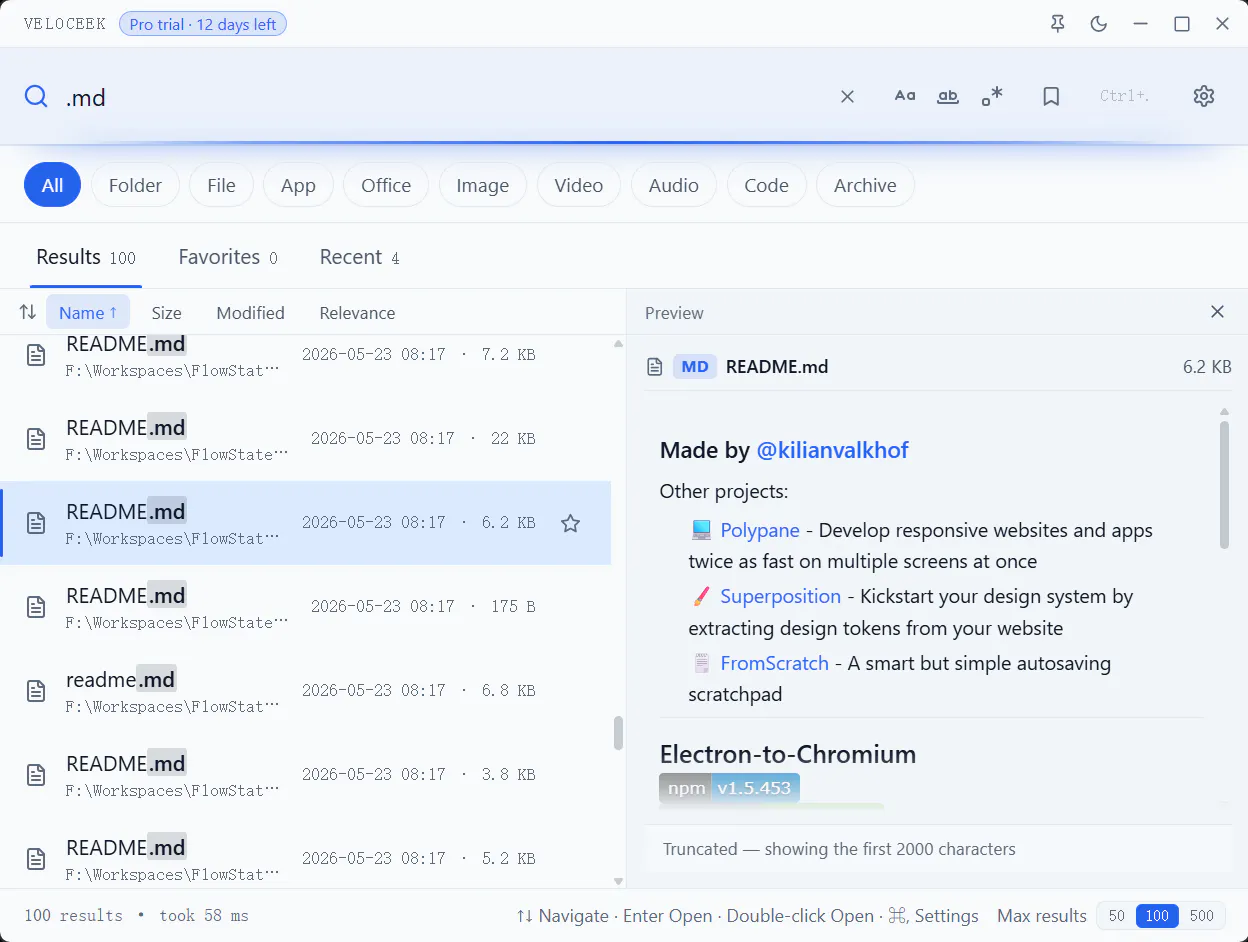Switch to dark mode with moon icon
The height and width of the screenshot is (942, 1248).
click(x=1099, y=24)
